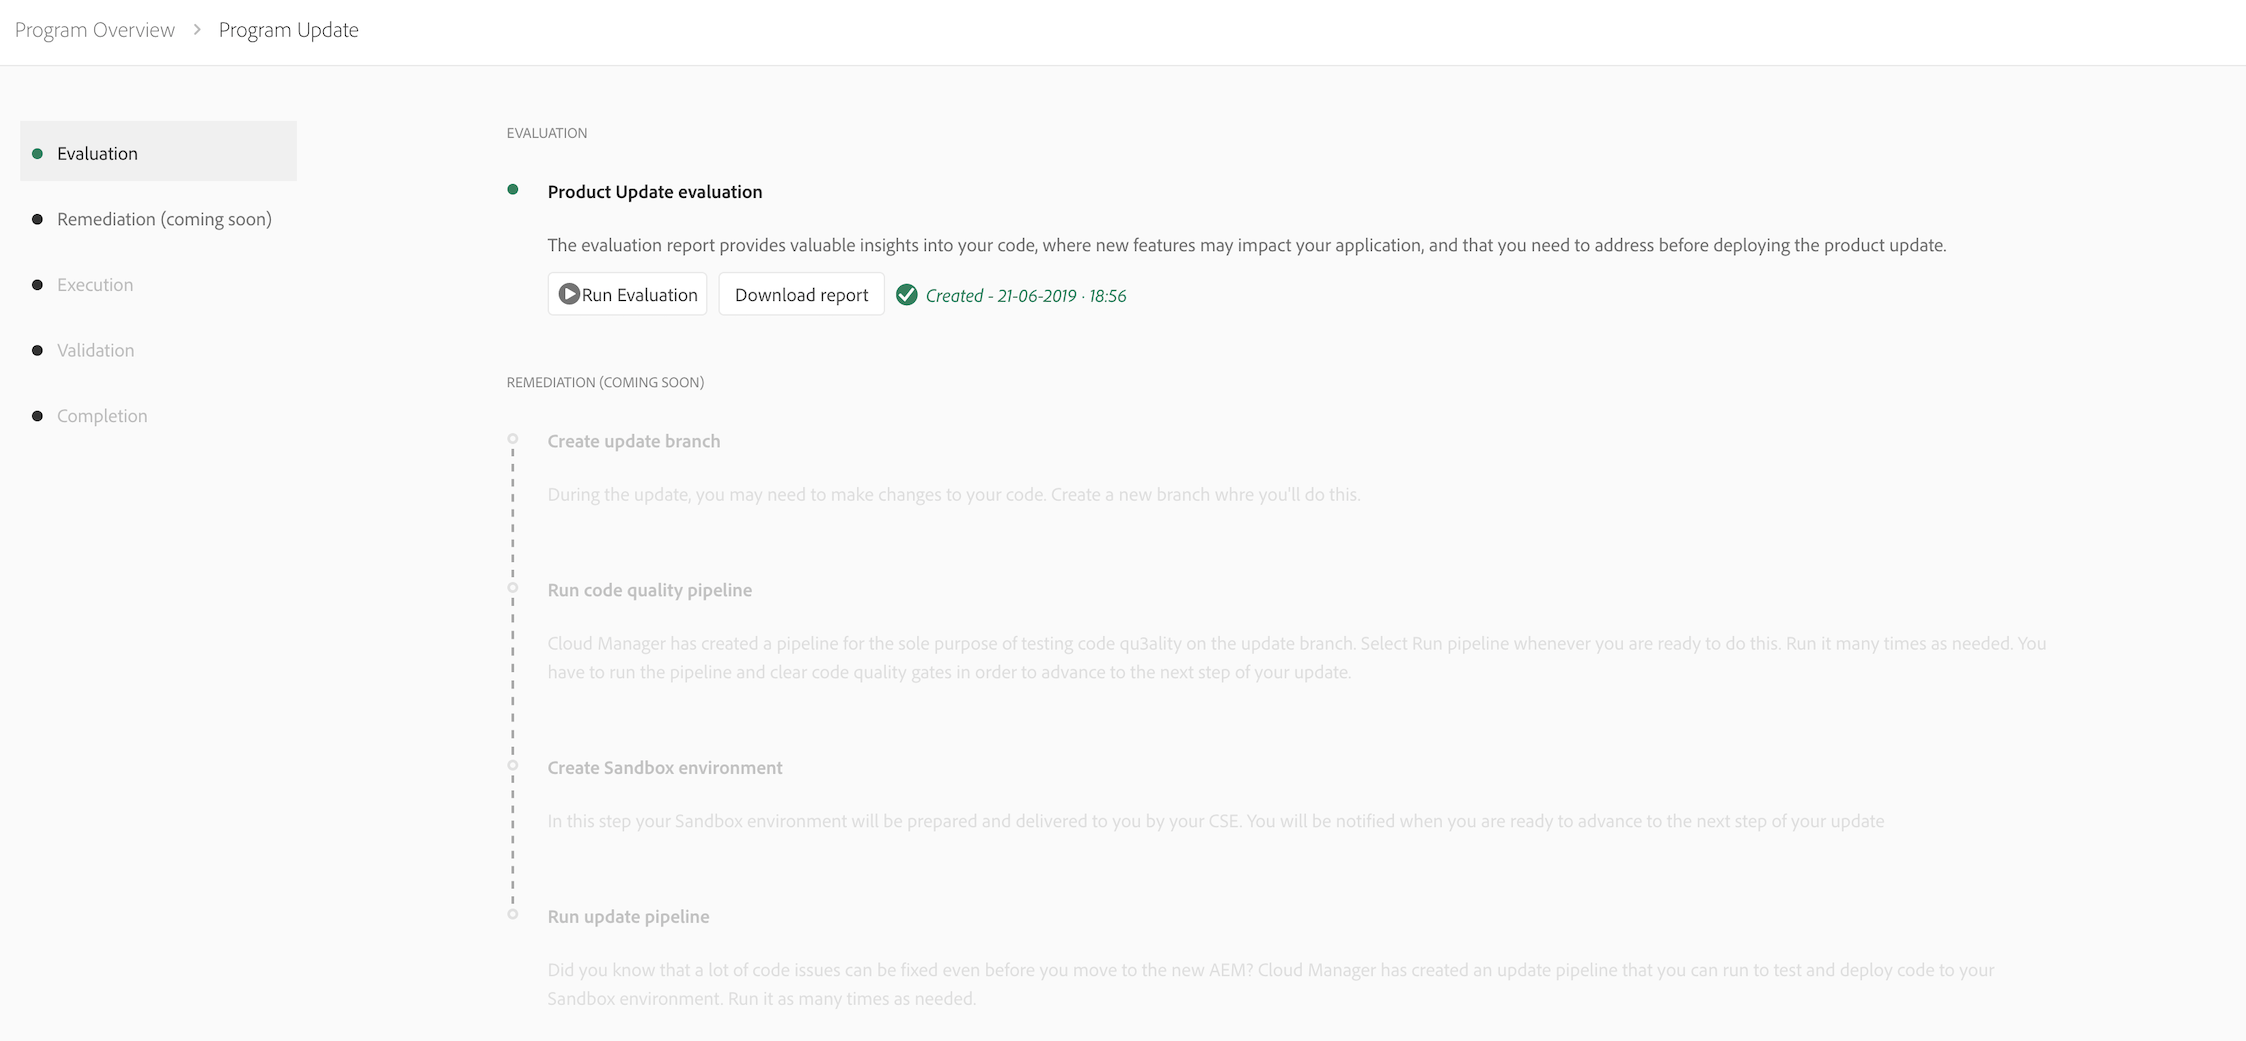The height and width of the screenshot is (1041, 2246).
Task: Select the Run code quality pipeline circle marker
Action: 514,586
